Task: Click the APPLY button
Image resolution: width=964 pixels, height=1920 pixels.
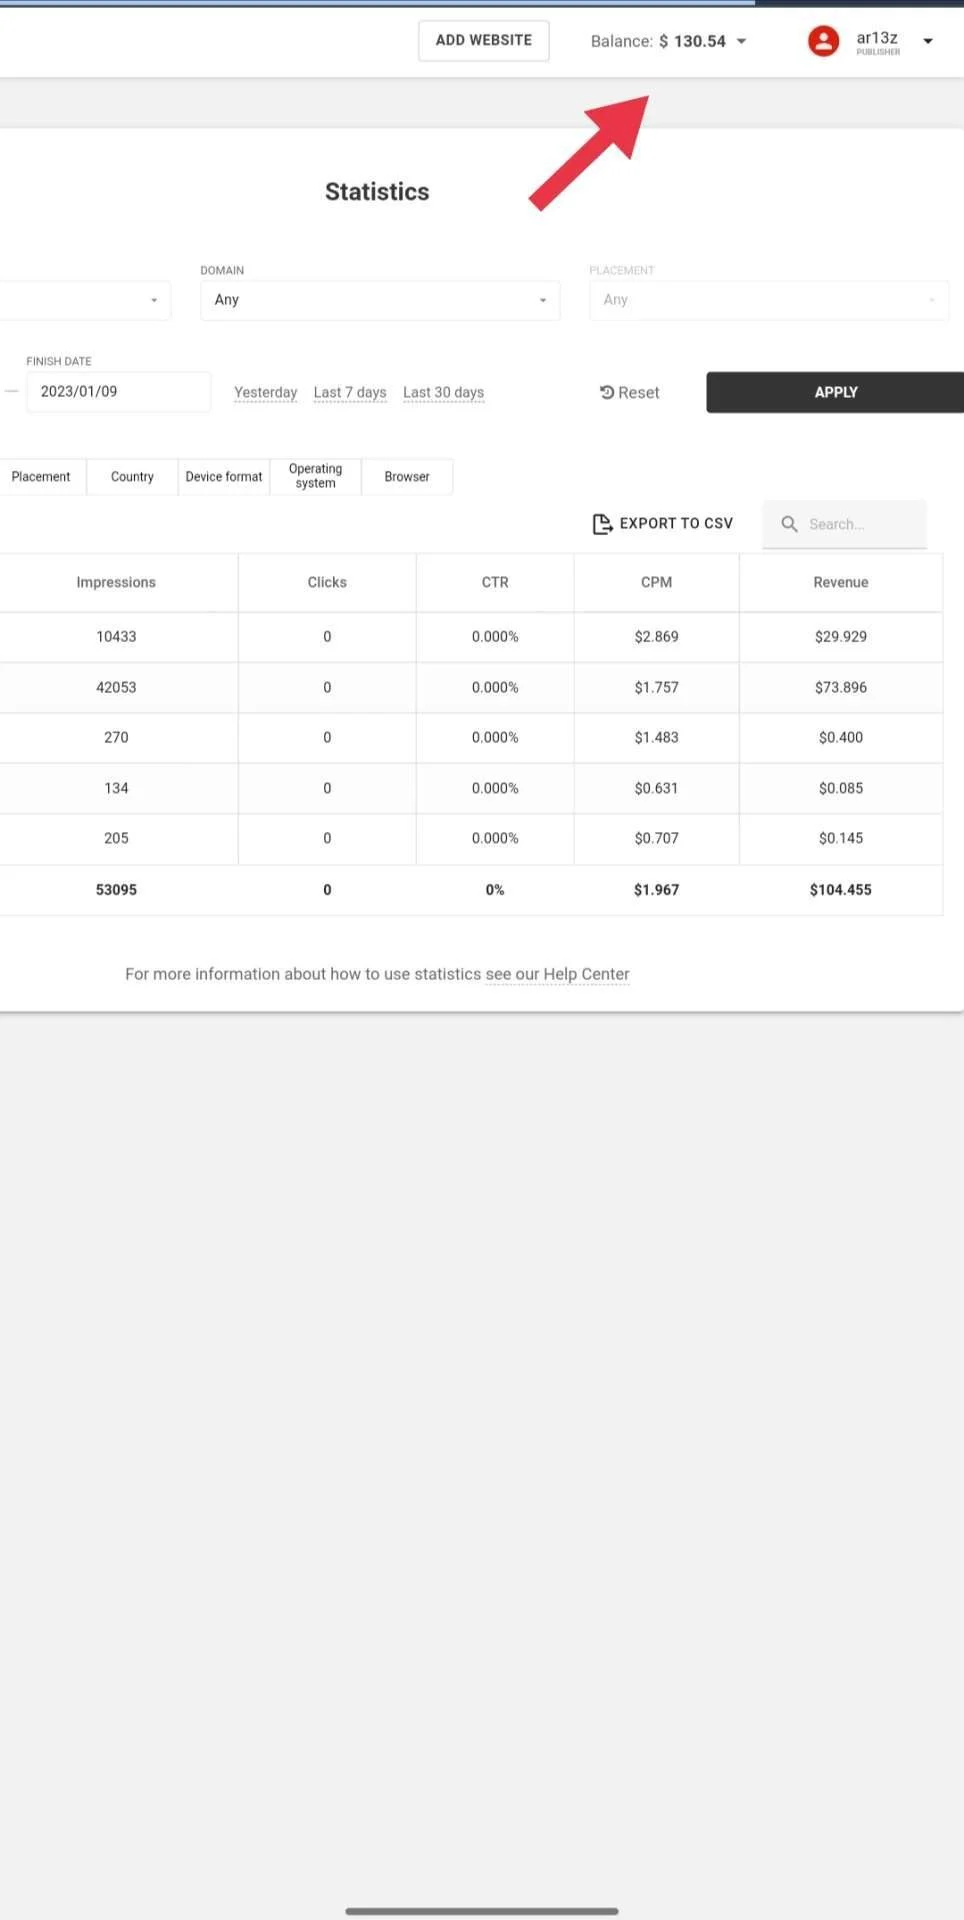Action: (835, 393)
